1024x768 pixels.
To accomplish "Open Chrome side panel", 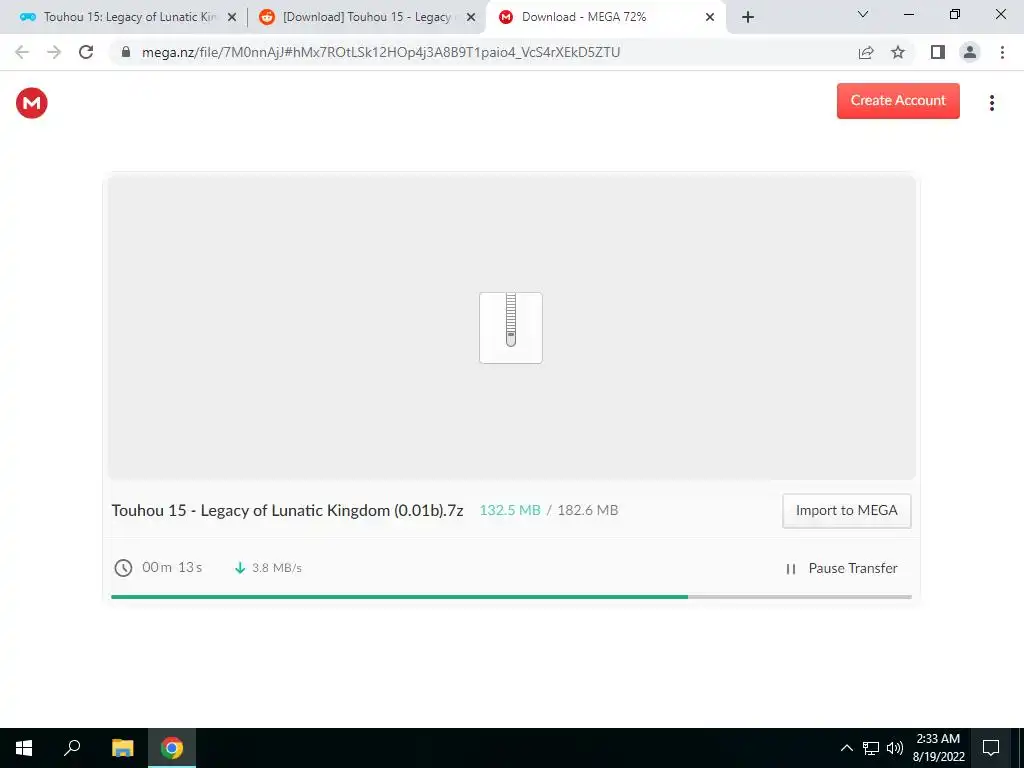I will 938,52.
